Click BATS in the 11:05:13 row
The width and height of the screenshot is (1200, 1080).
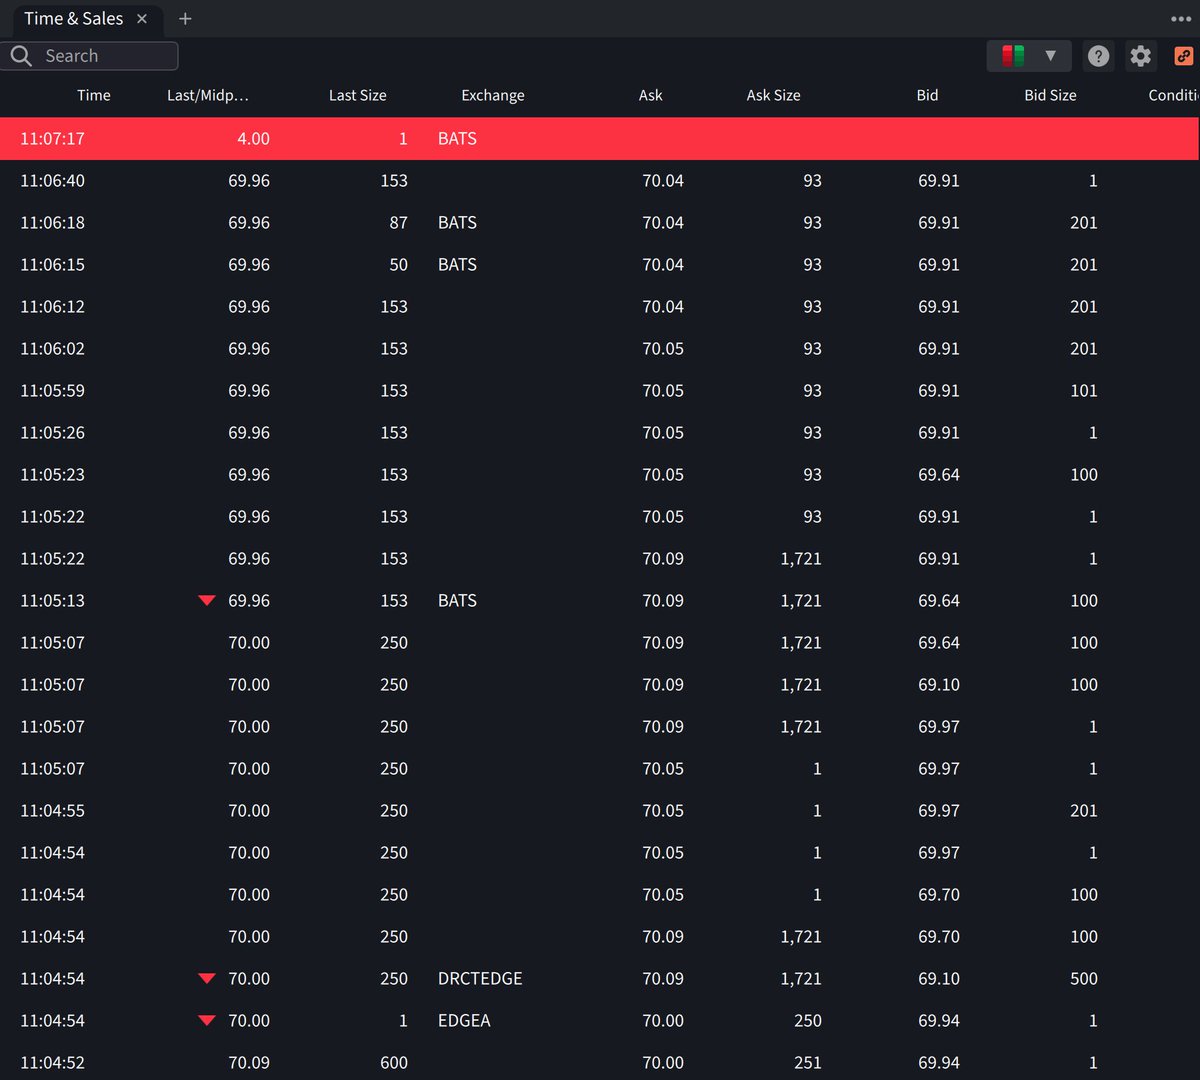457,601
